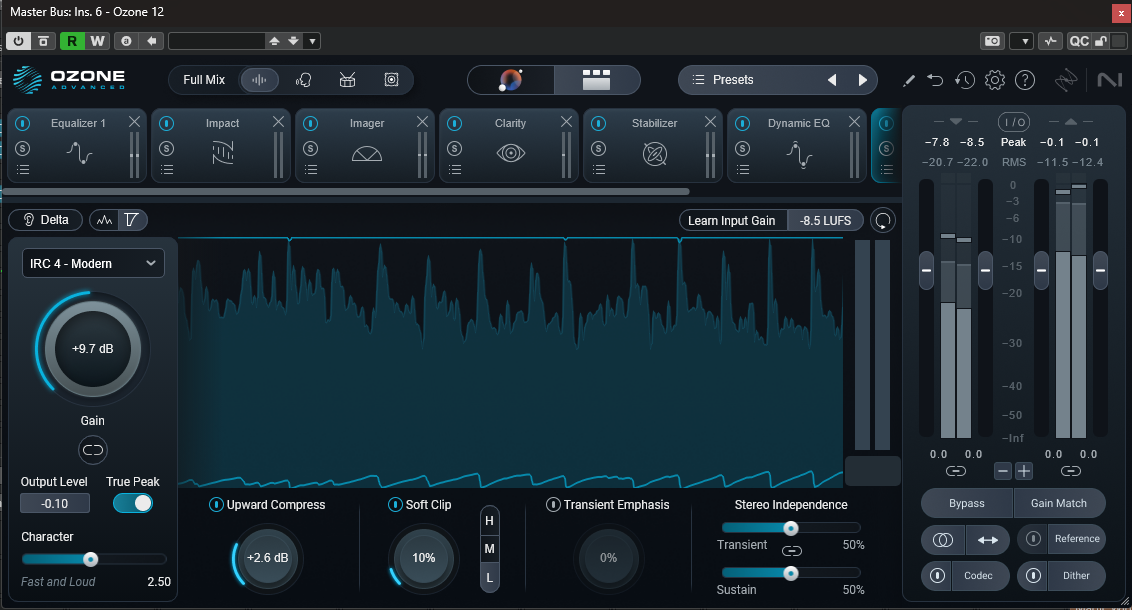Open Imager module presets list icon
This screenshot has height=610, width=1132.
[x=310, y=170]
